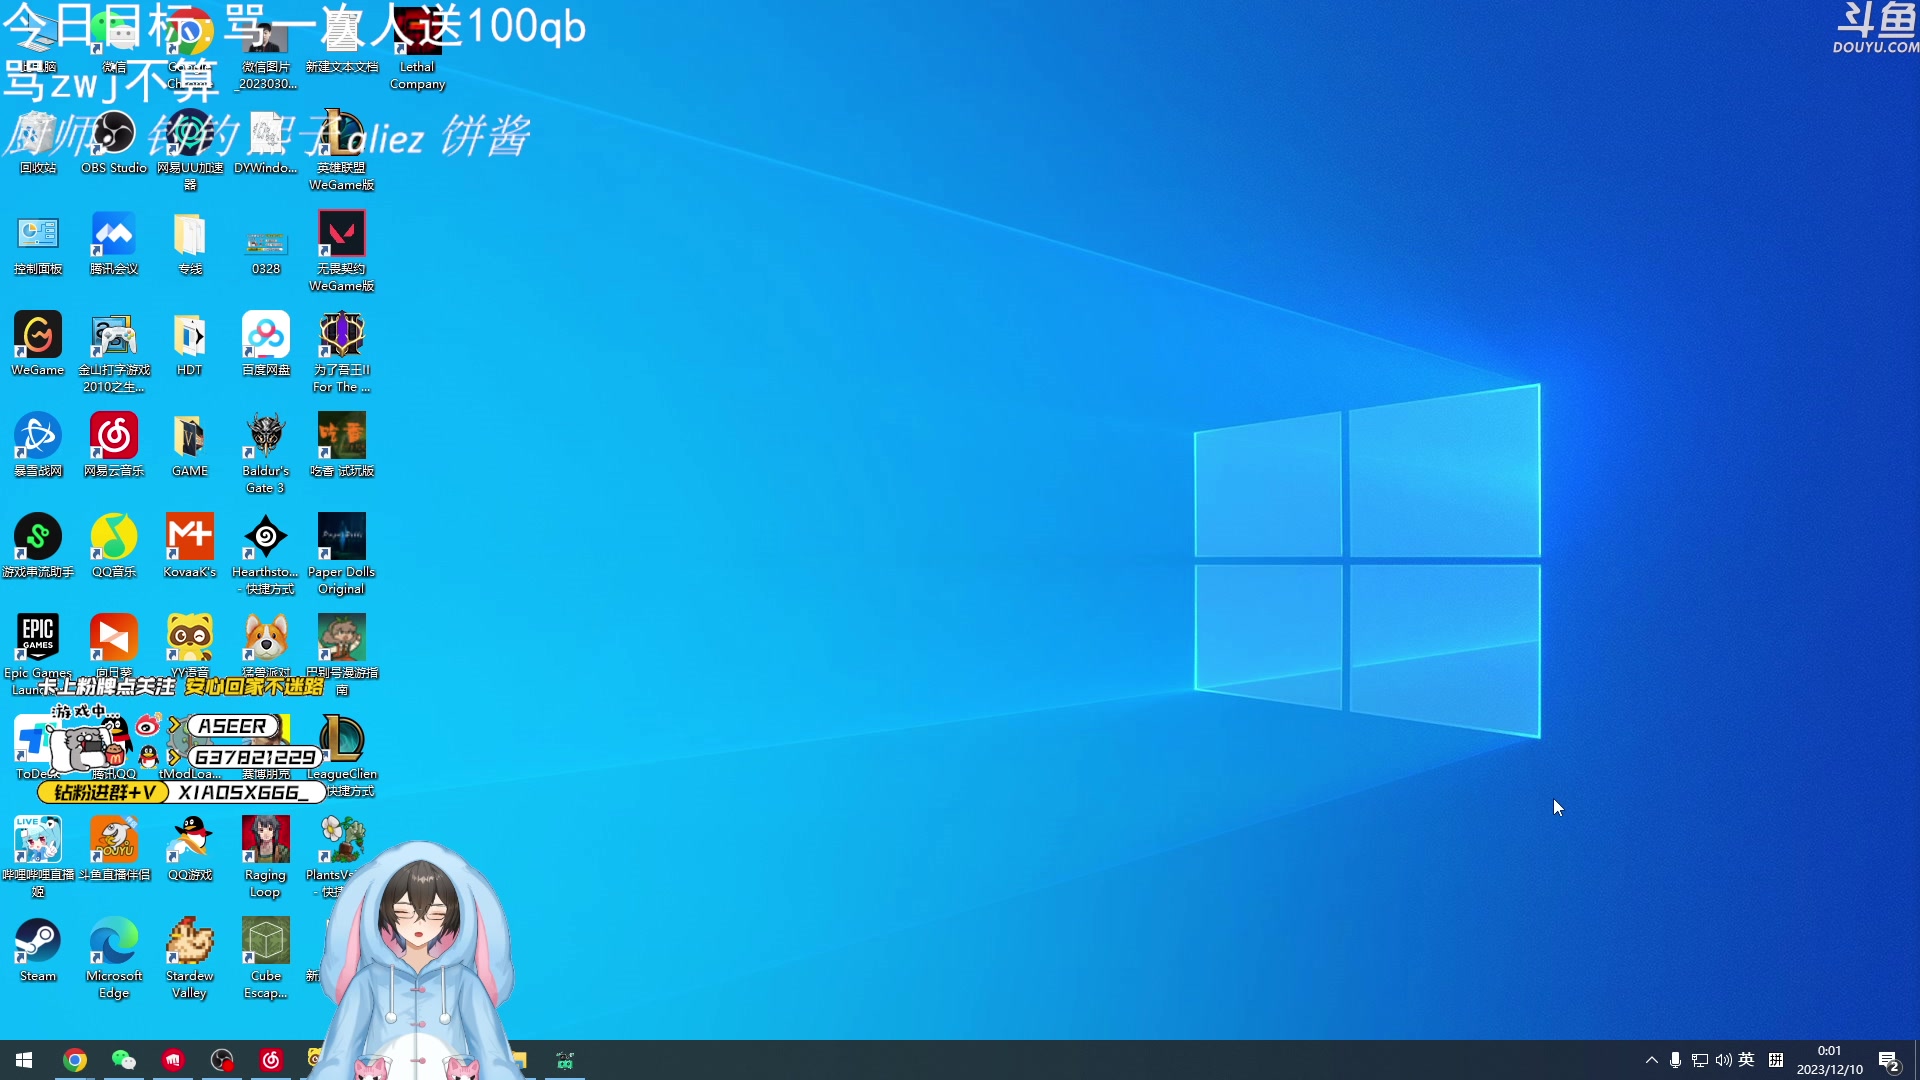Select the 英雄联盟 WeGame版 icon
This screenshot has width=1920, height=1080.
[x=342, y=150]
